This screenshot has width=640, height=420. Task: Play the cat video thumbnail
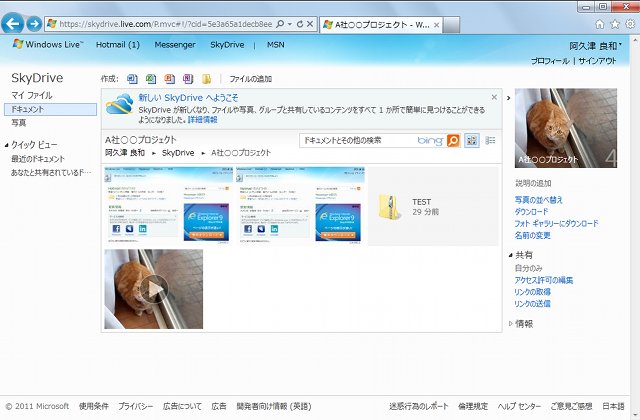153,289
